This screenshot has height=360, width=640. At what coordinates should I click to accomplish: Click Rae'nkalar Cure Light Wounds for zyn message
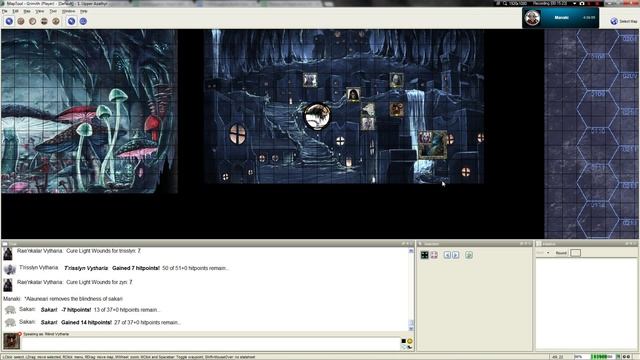pyautogui.click(x=75, y=282)
